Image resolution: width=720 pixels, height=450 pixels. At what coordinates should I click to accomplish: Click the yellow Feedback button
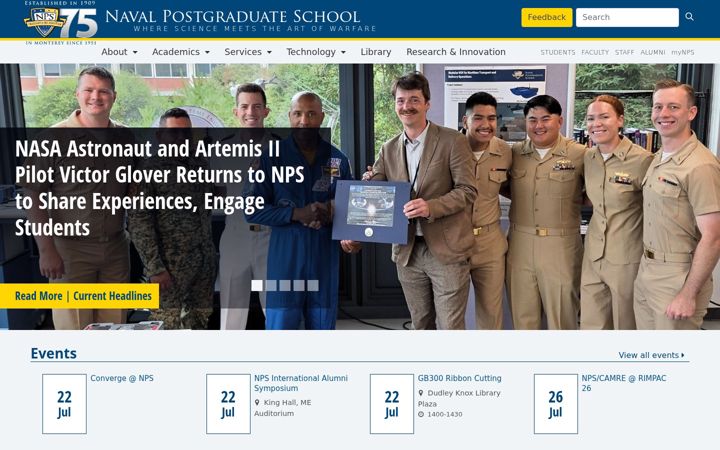pos(546,17)
